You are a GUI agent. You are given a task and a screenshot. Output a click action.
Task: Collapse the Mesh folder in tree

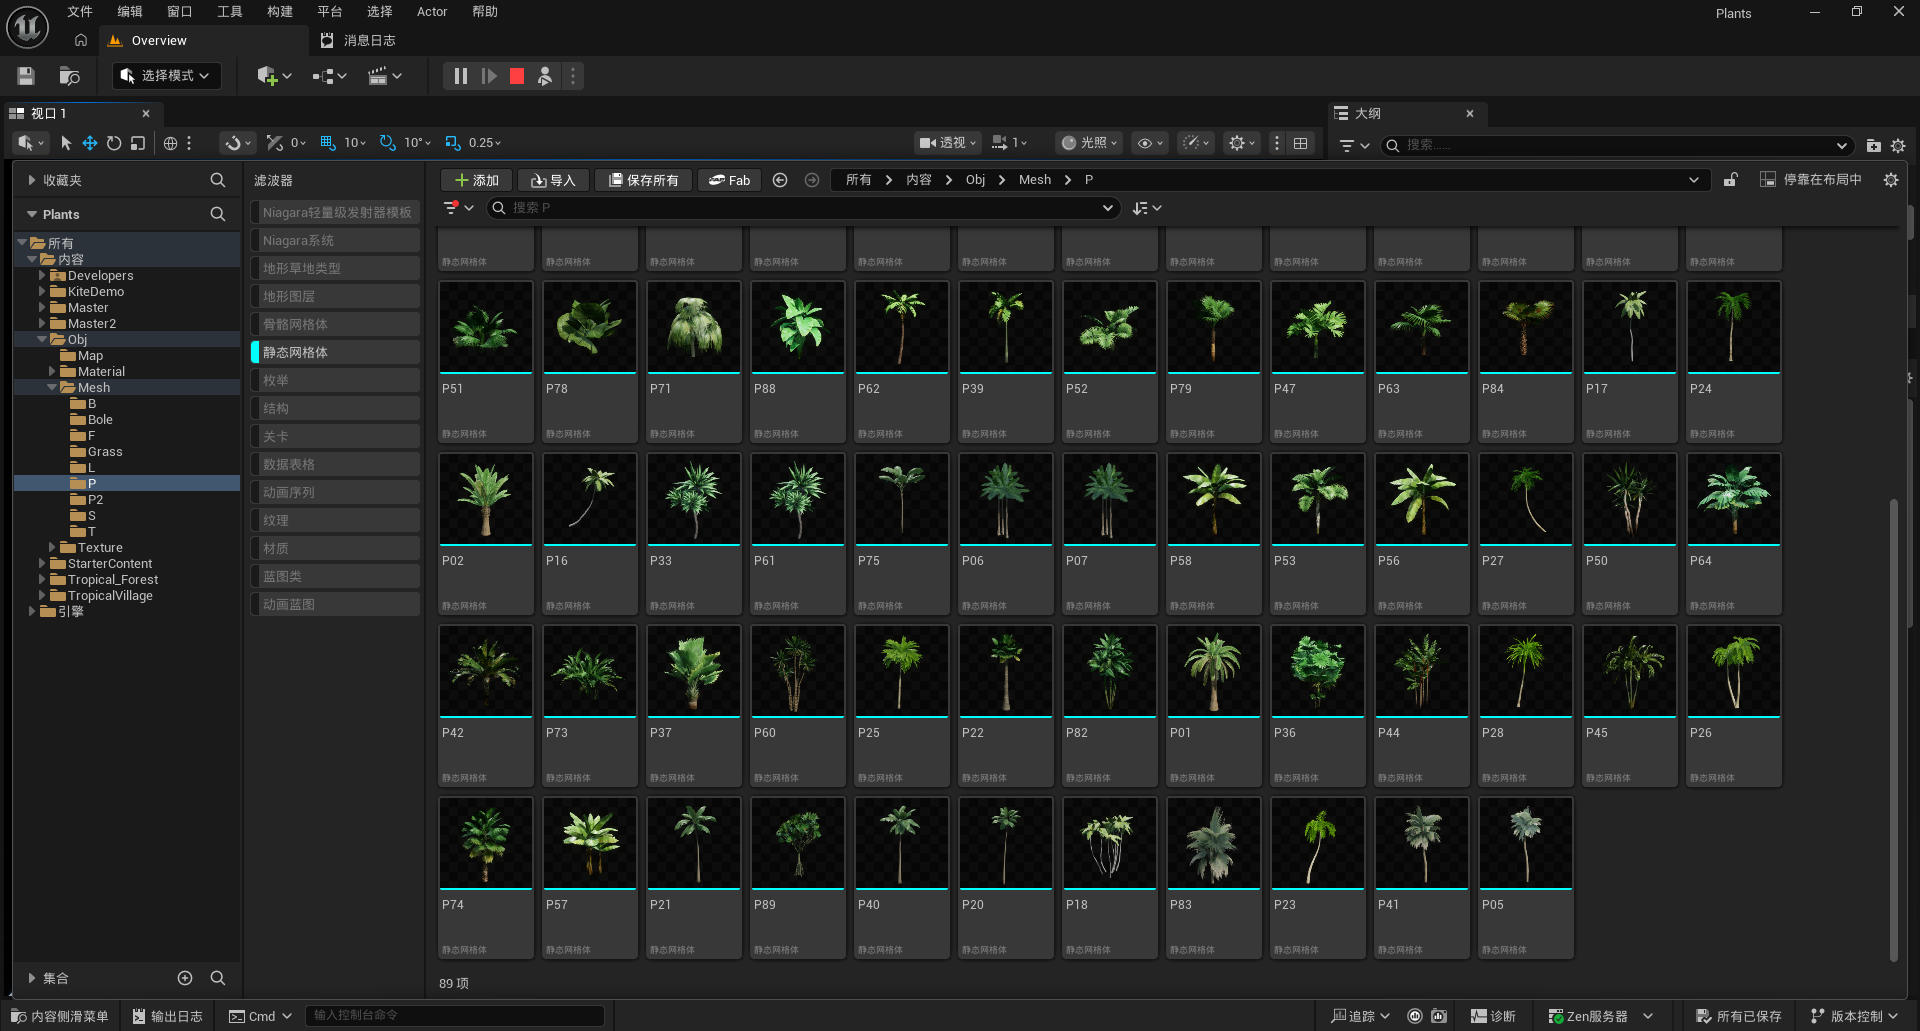(52, 387)
